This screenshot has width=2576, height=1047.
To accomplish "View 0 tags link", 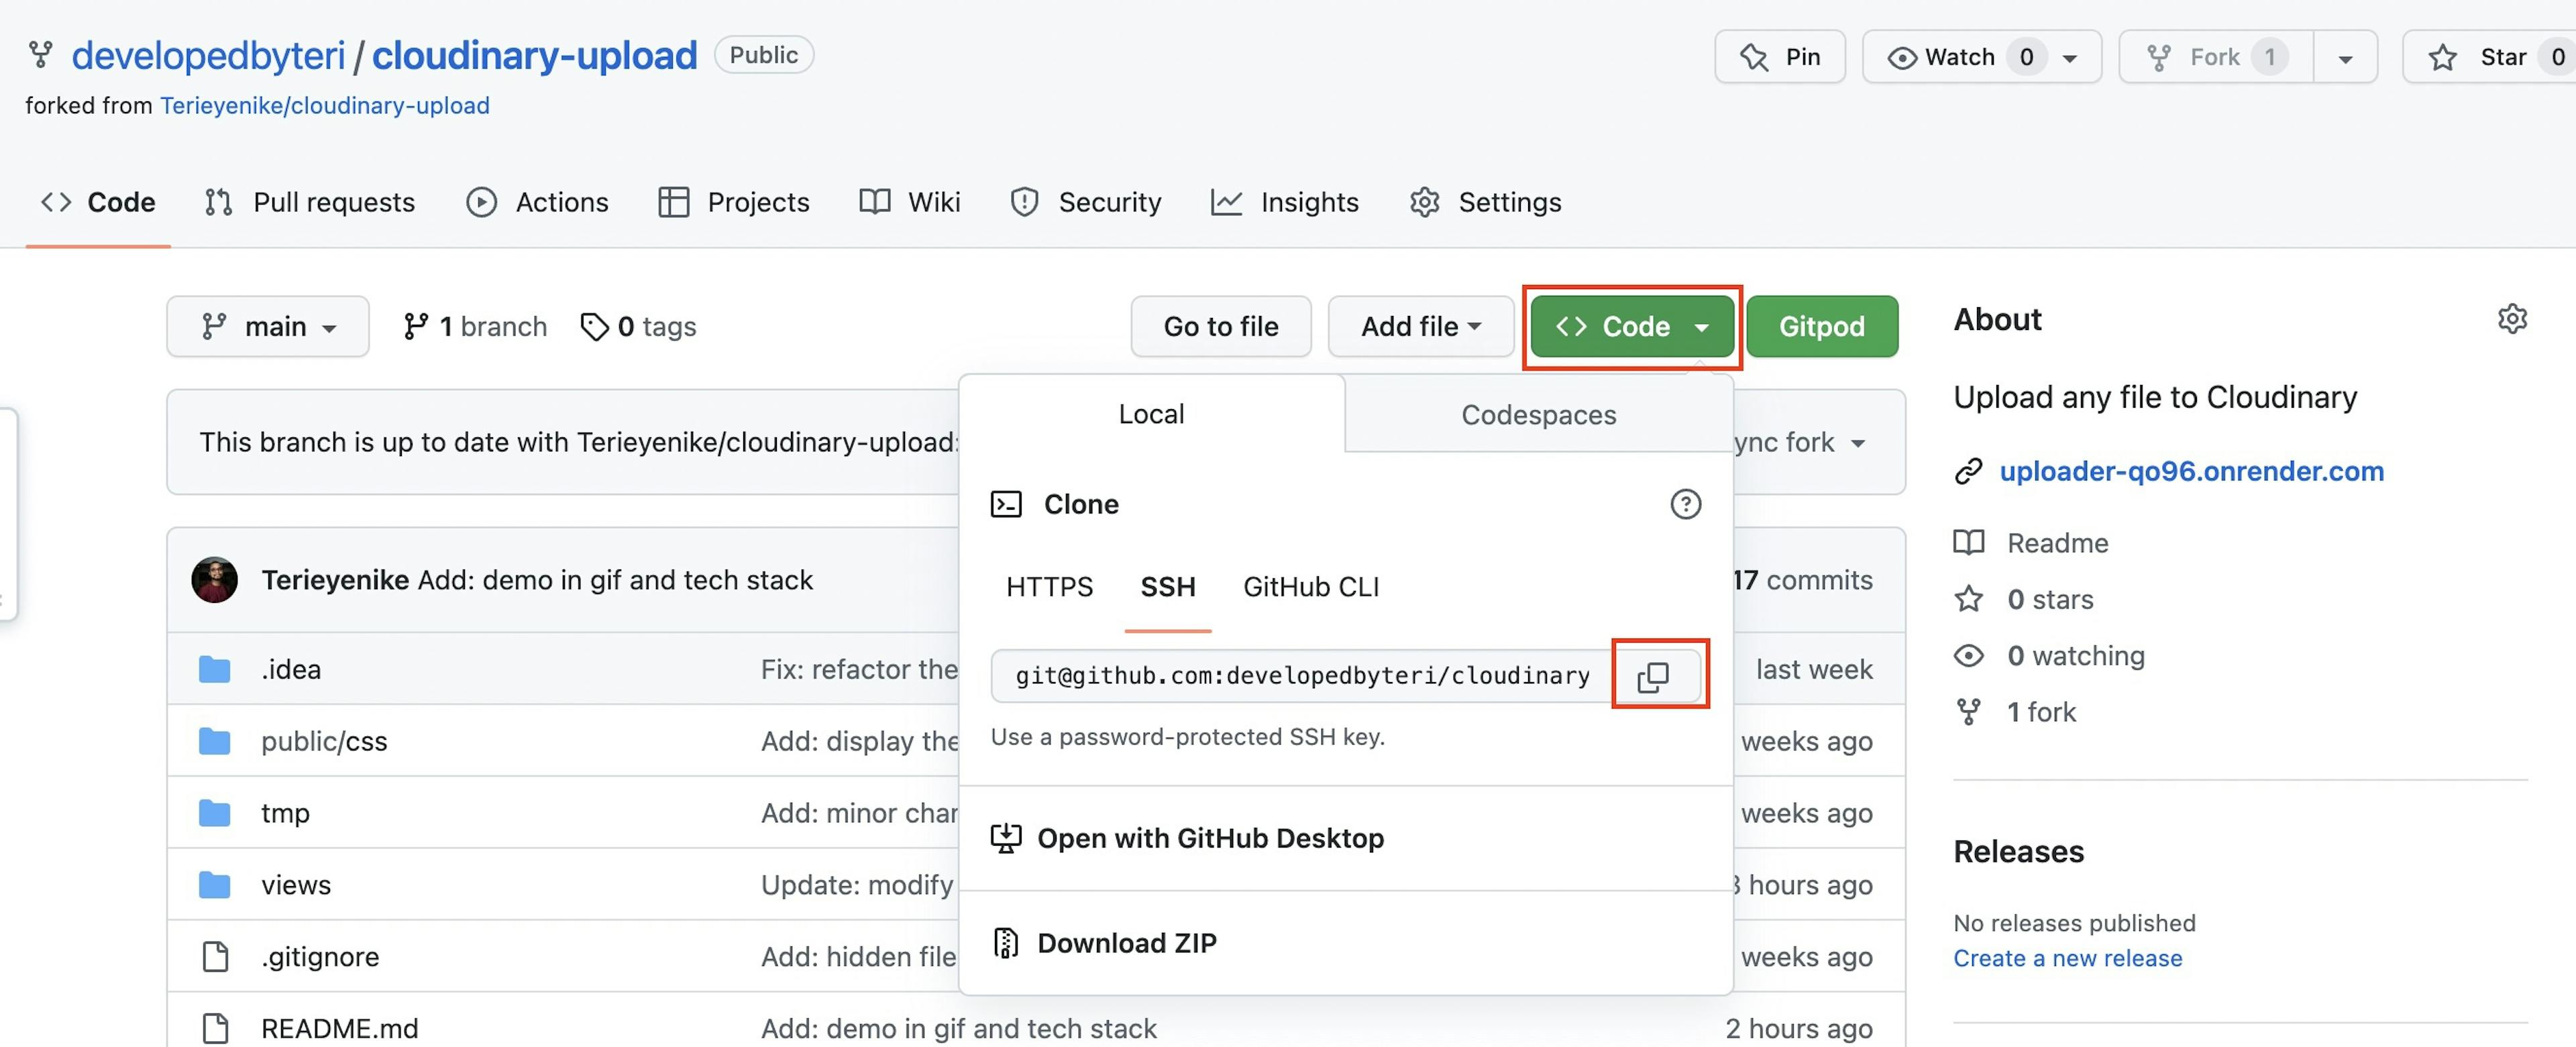I will 638,326.
